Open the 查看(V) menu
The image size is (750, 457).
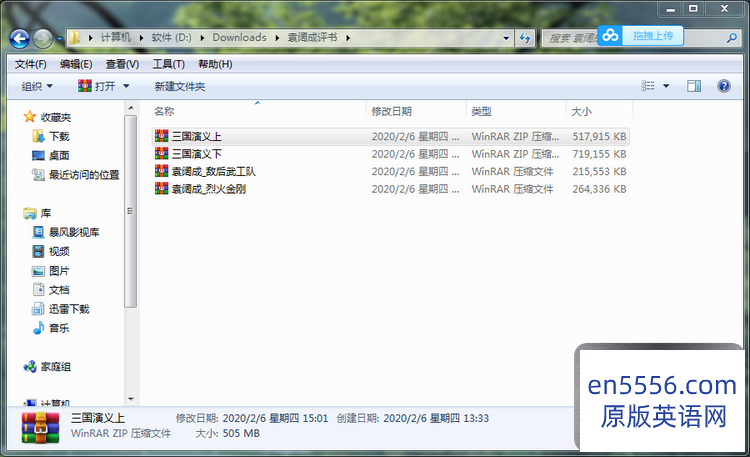tap(122, 64)
